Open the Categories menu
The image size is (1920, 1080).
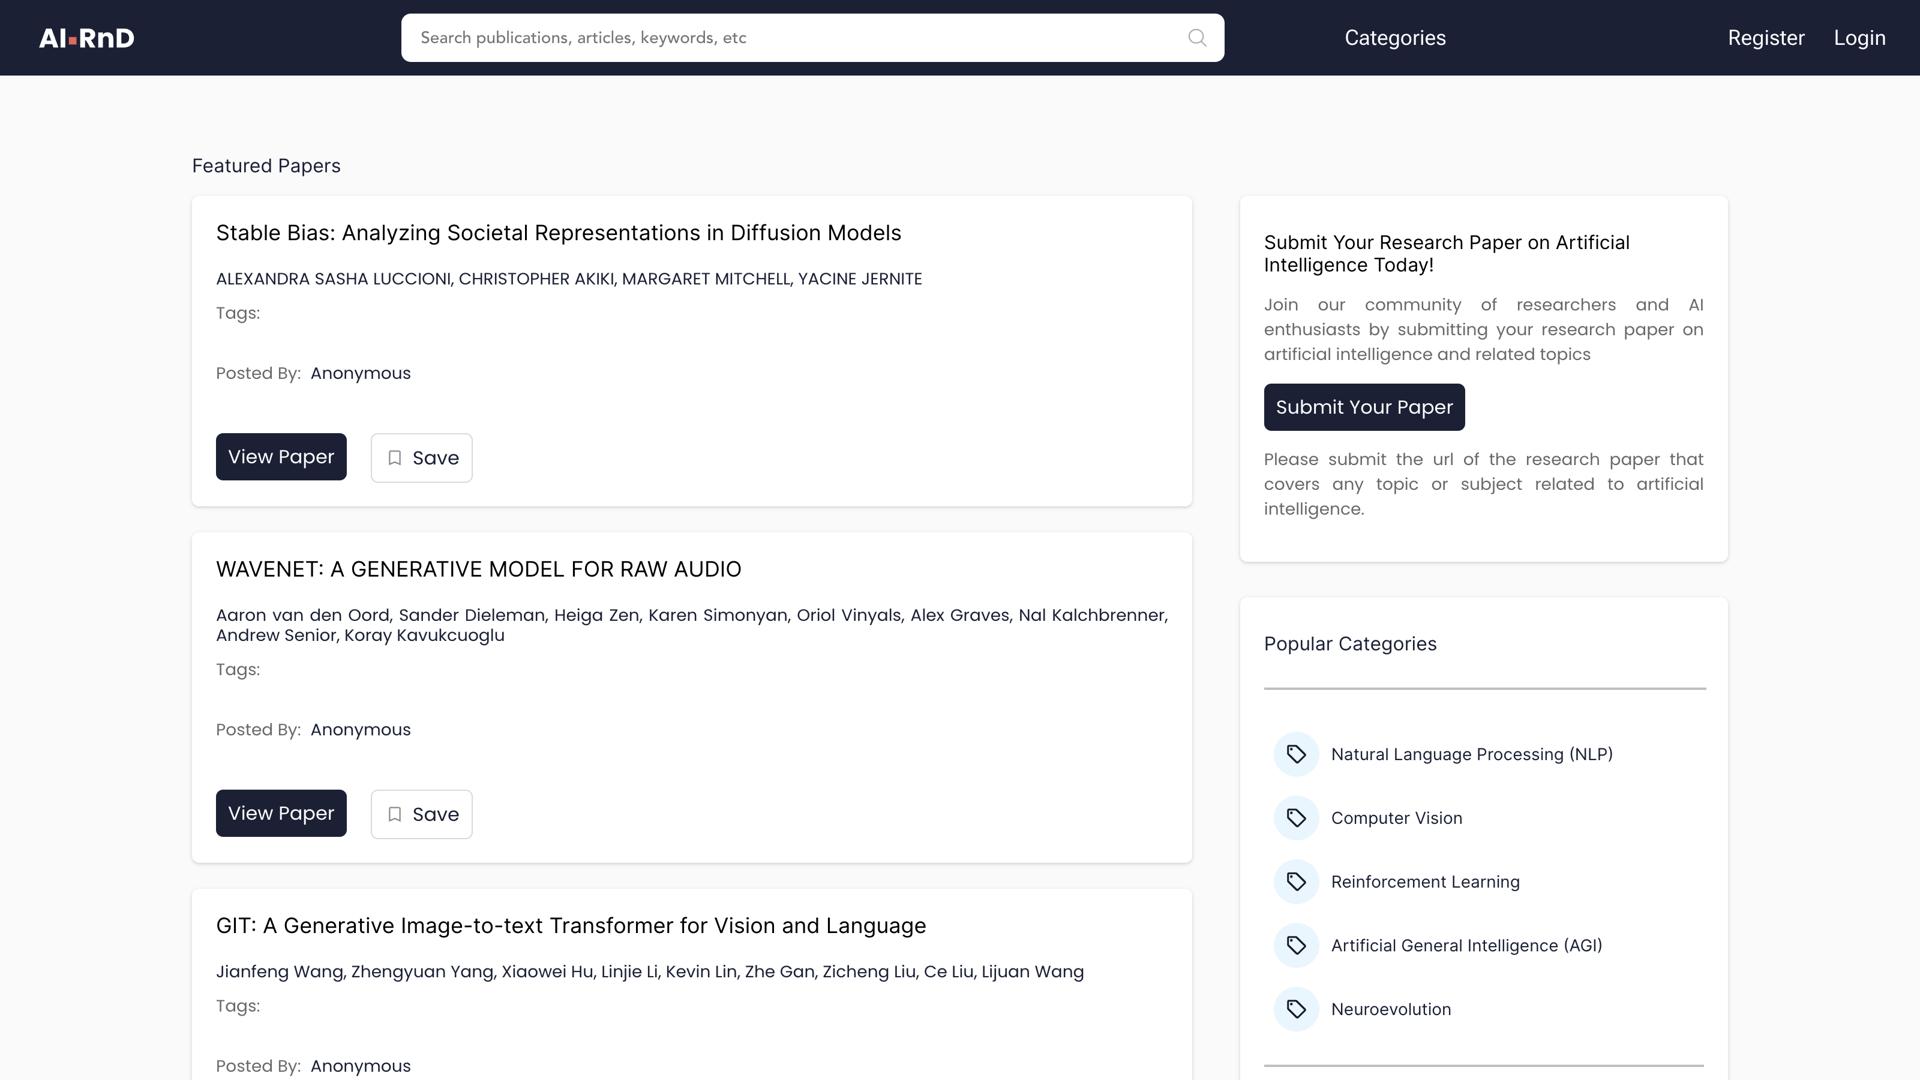click(1394, 38)
